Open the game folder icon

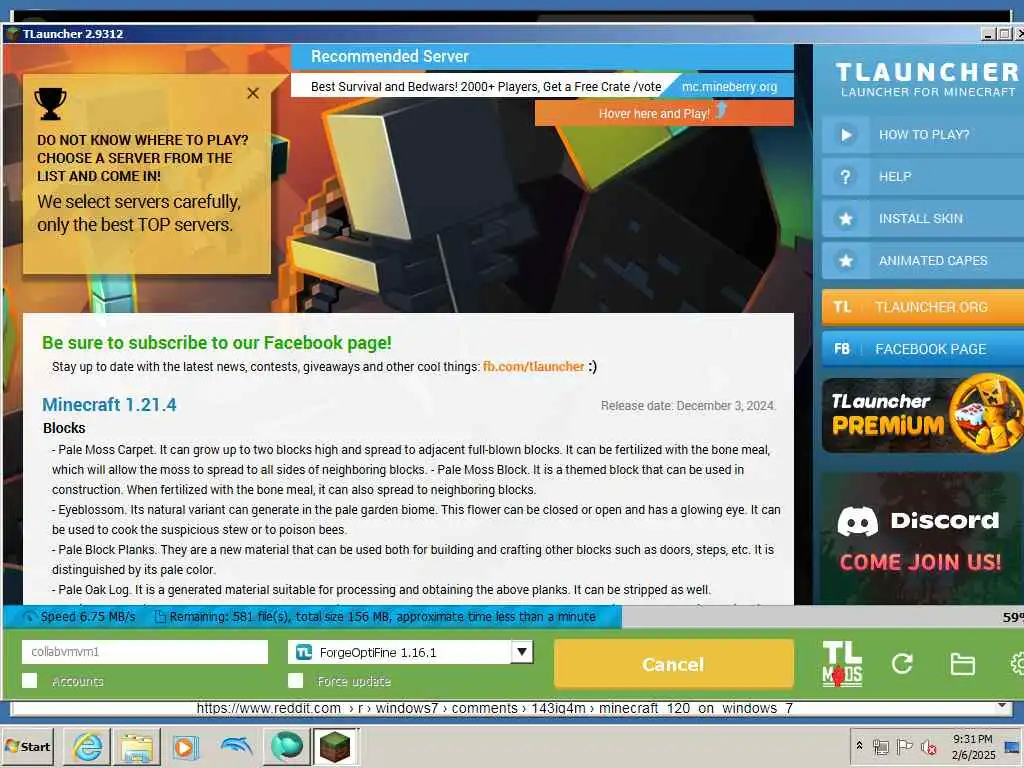(962, 664)
